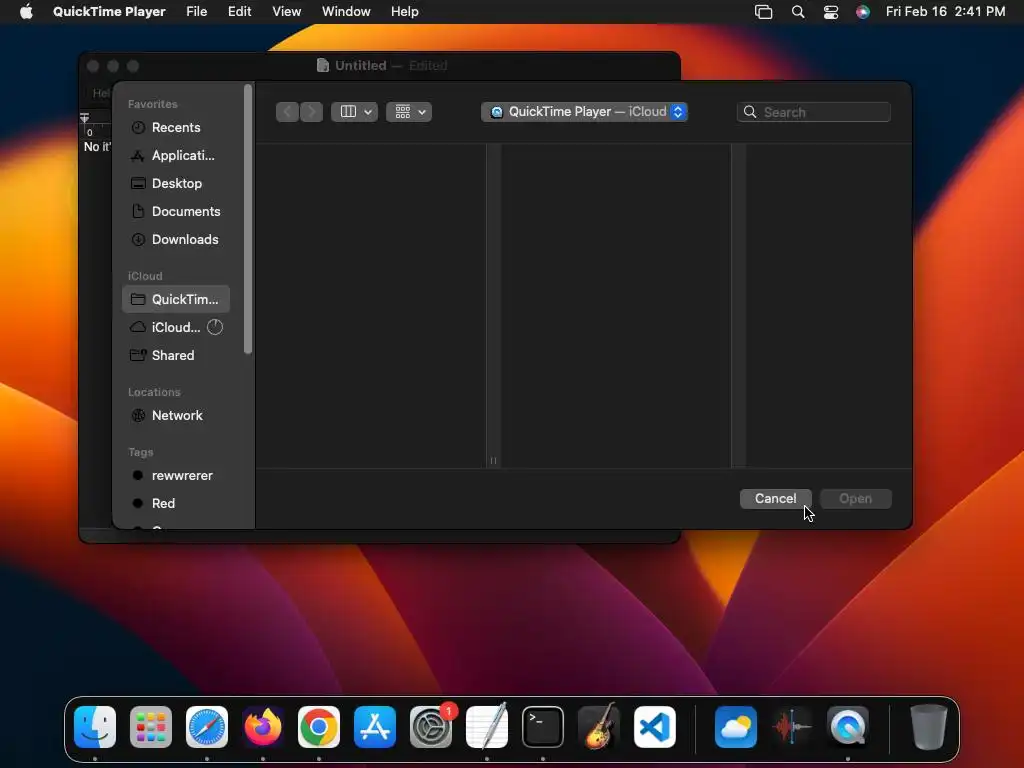Open Network location in the sidebar
Viewport: 1024px width, 768px height.
point(176,415)
